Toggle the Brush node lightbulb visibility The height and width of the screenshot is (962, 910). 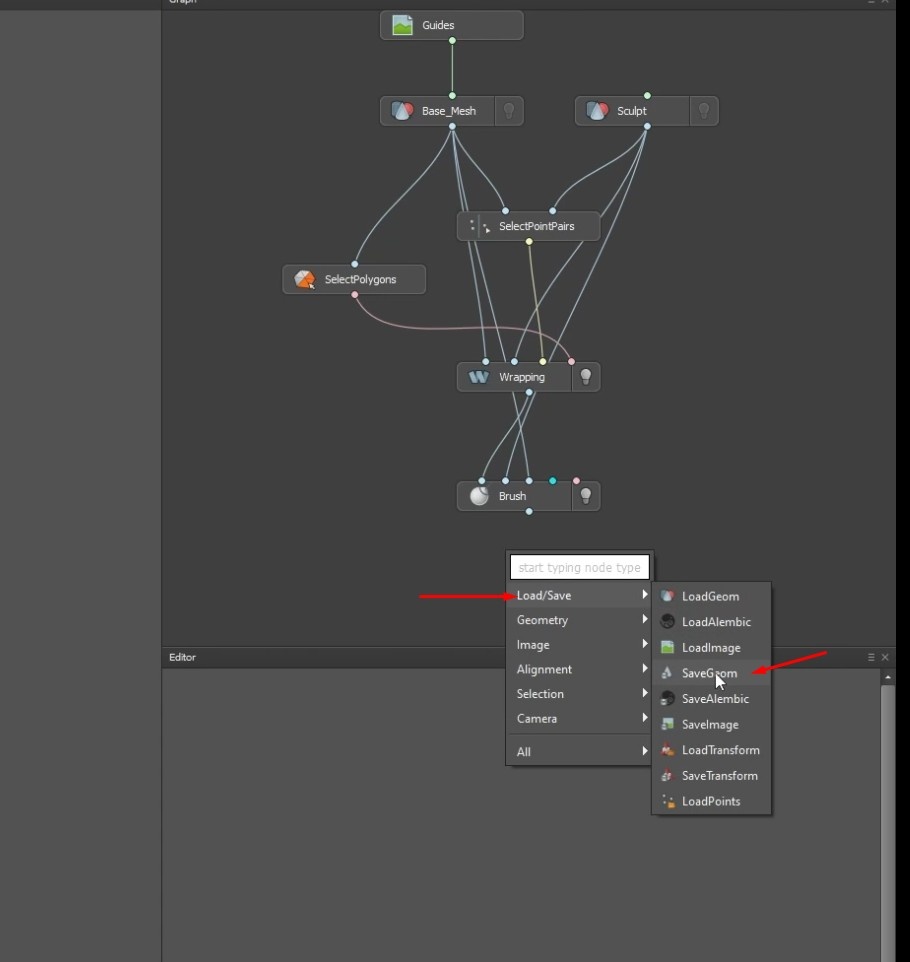point(586,496)
